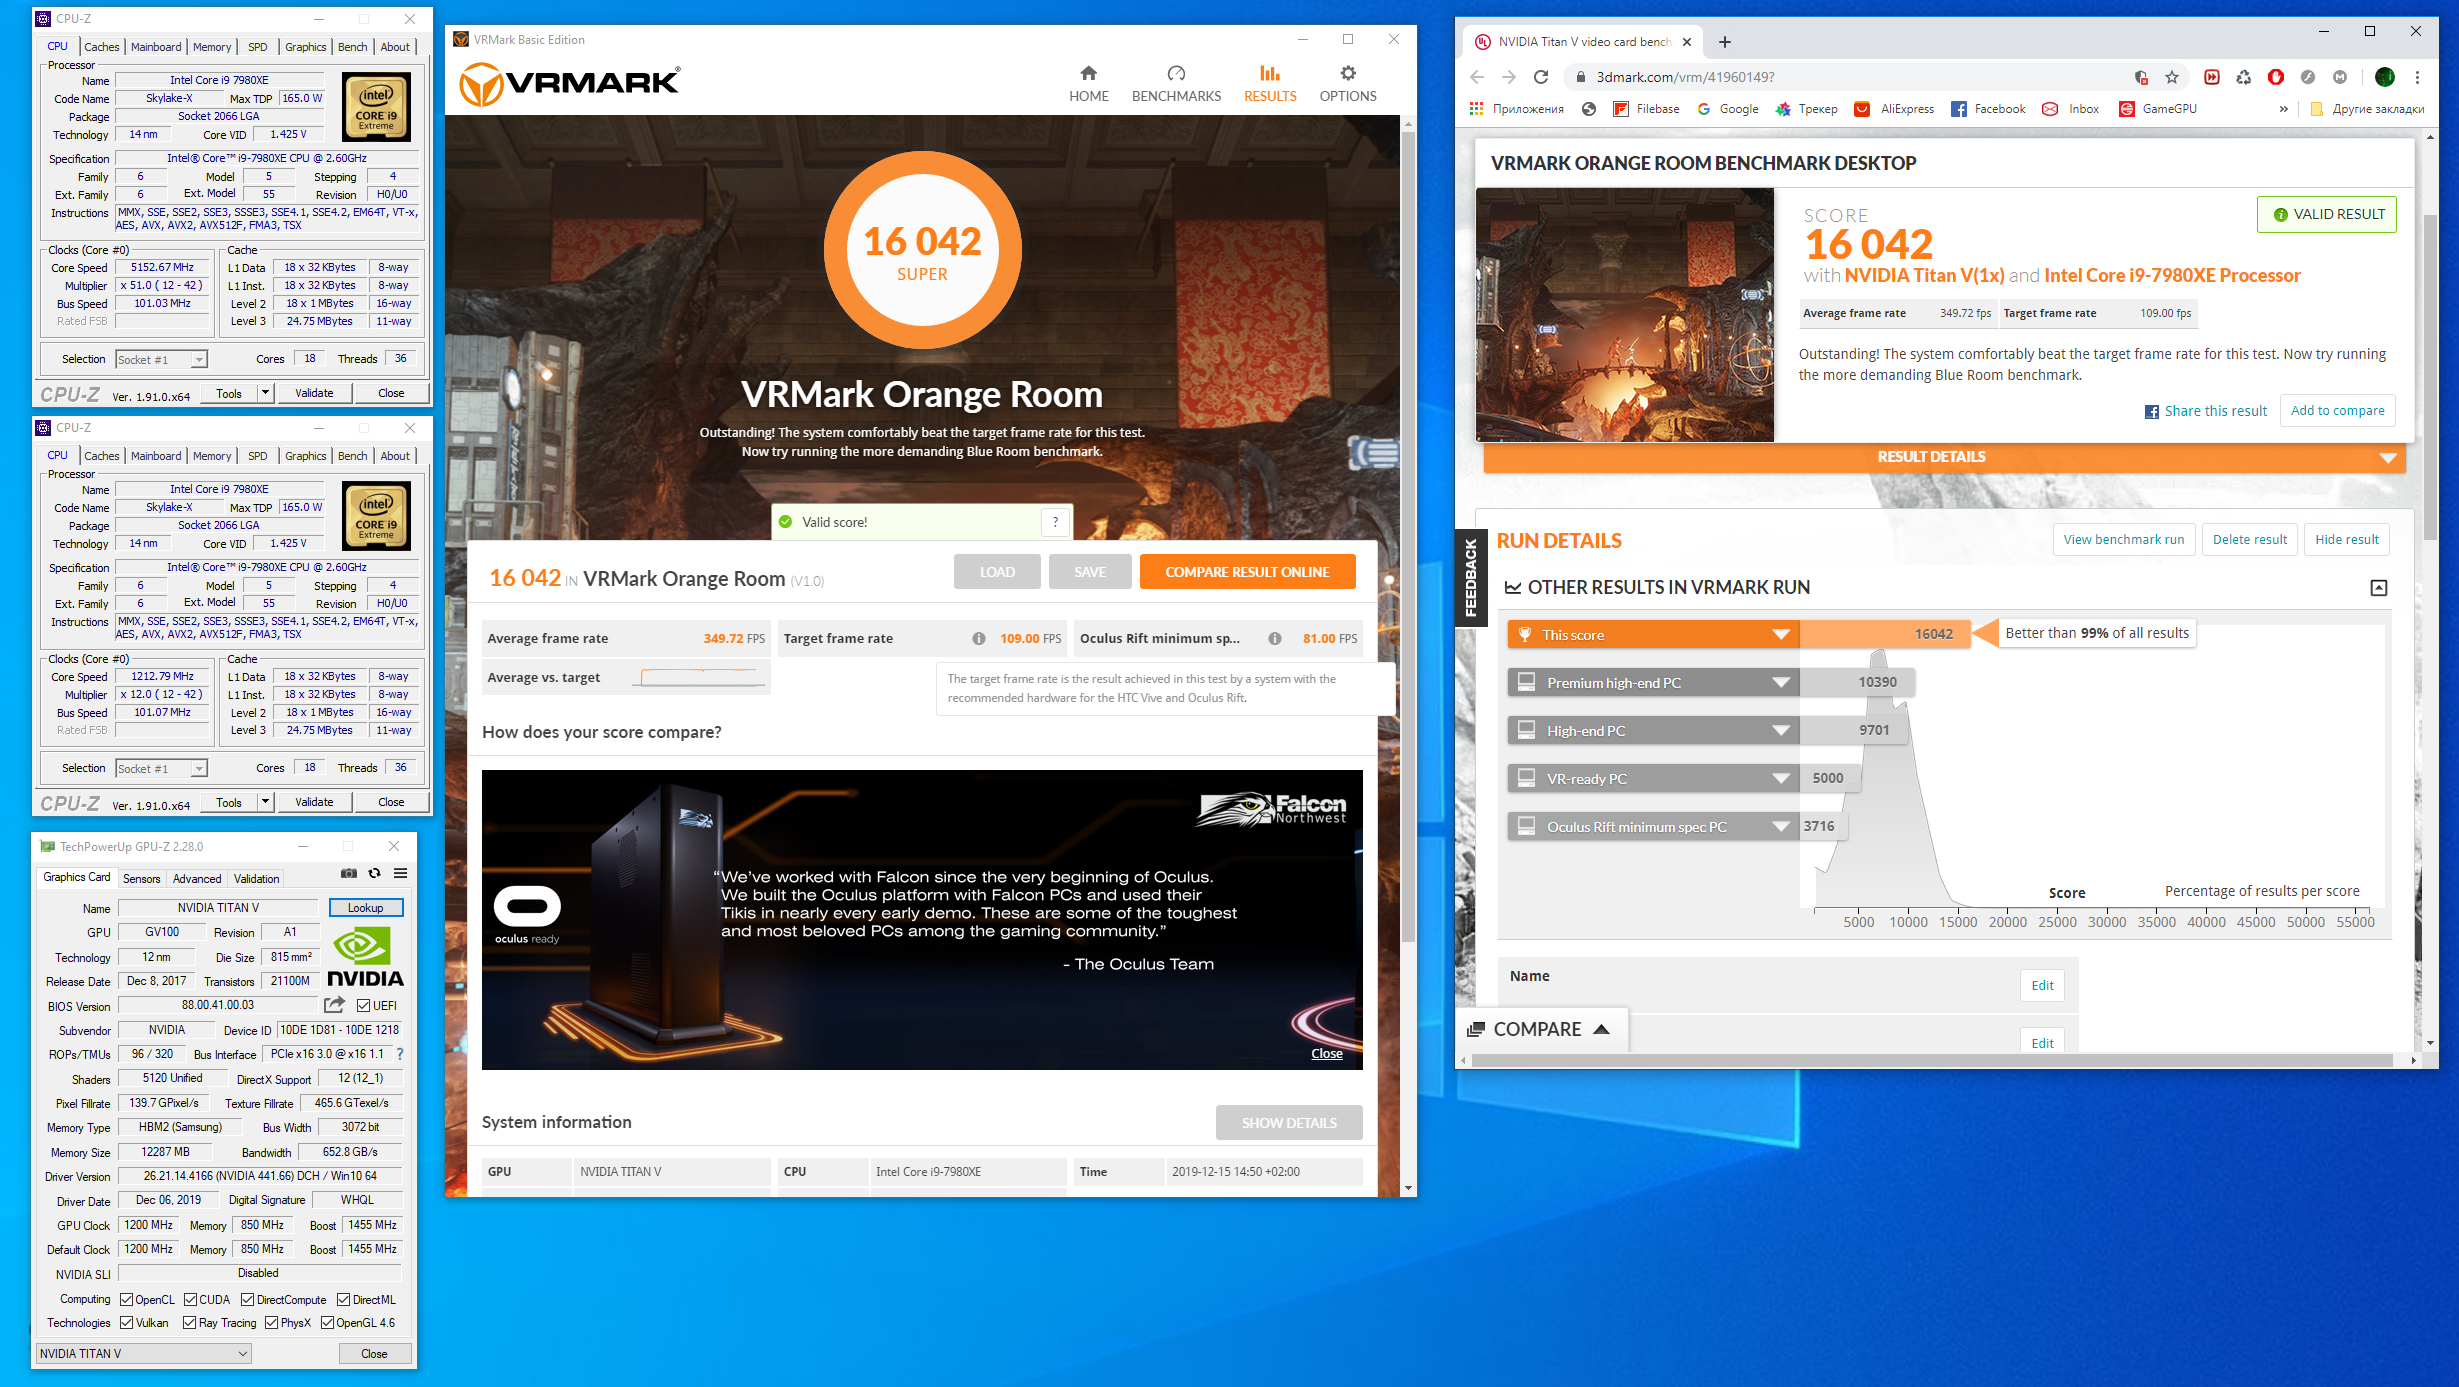Open NVIDIA TITAN V card selector in GPU-Z
Image resolution: width=2459 pixels, height=1387 pixels.
pos(144,1354)
